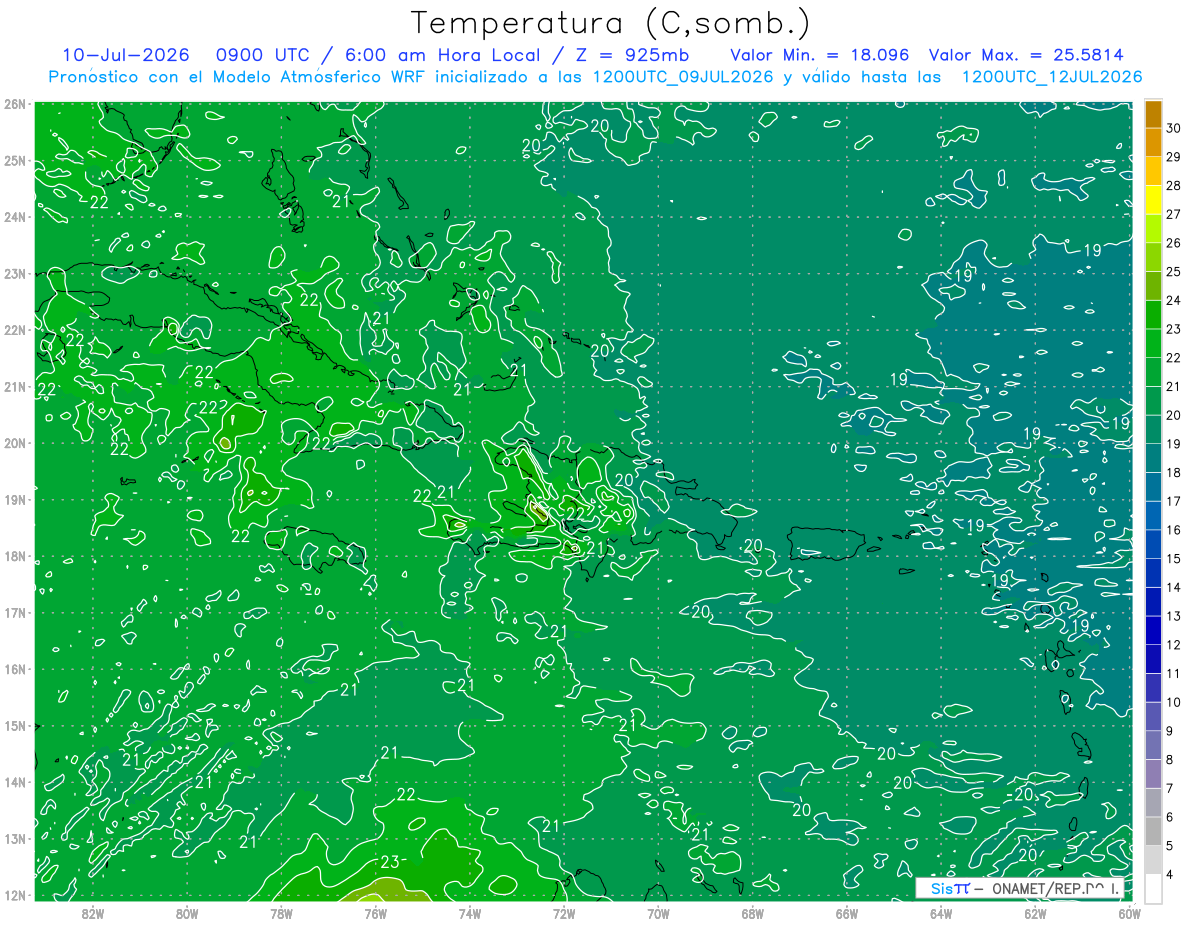This screenshot has width=1200, height=927.
Task: Click the '16N' latitude axis label
Action: [x=15, y=669]
